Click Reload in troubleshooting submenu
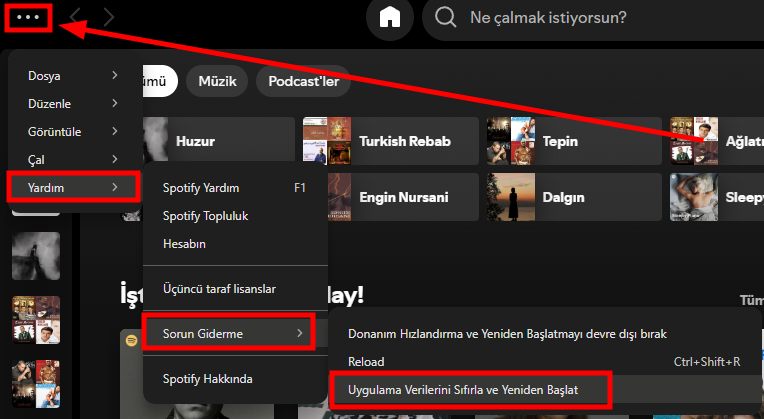Image resolution: width=764 pixels, height=419 pixels. tap(545, 362)
